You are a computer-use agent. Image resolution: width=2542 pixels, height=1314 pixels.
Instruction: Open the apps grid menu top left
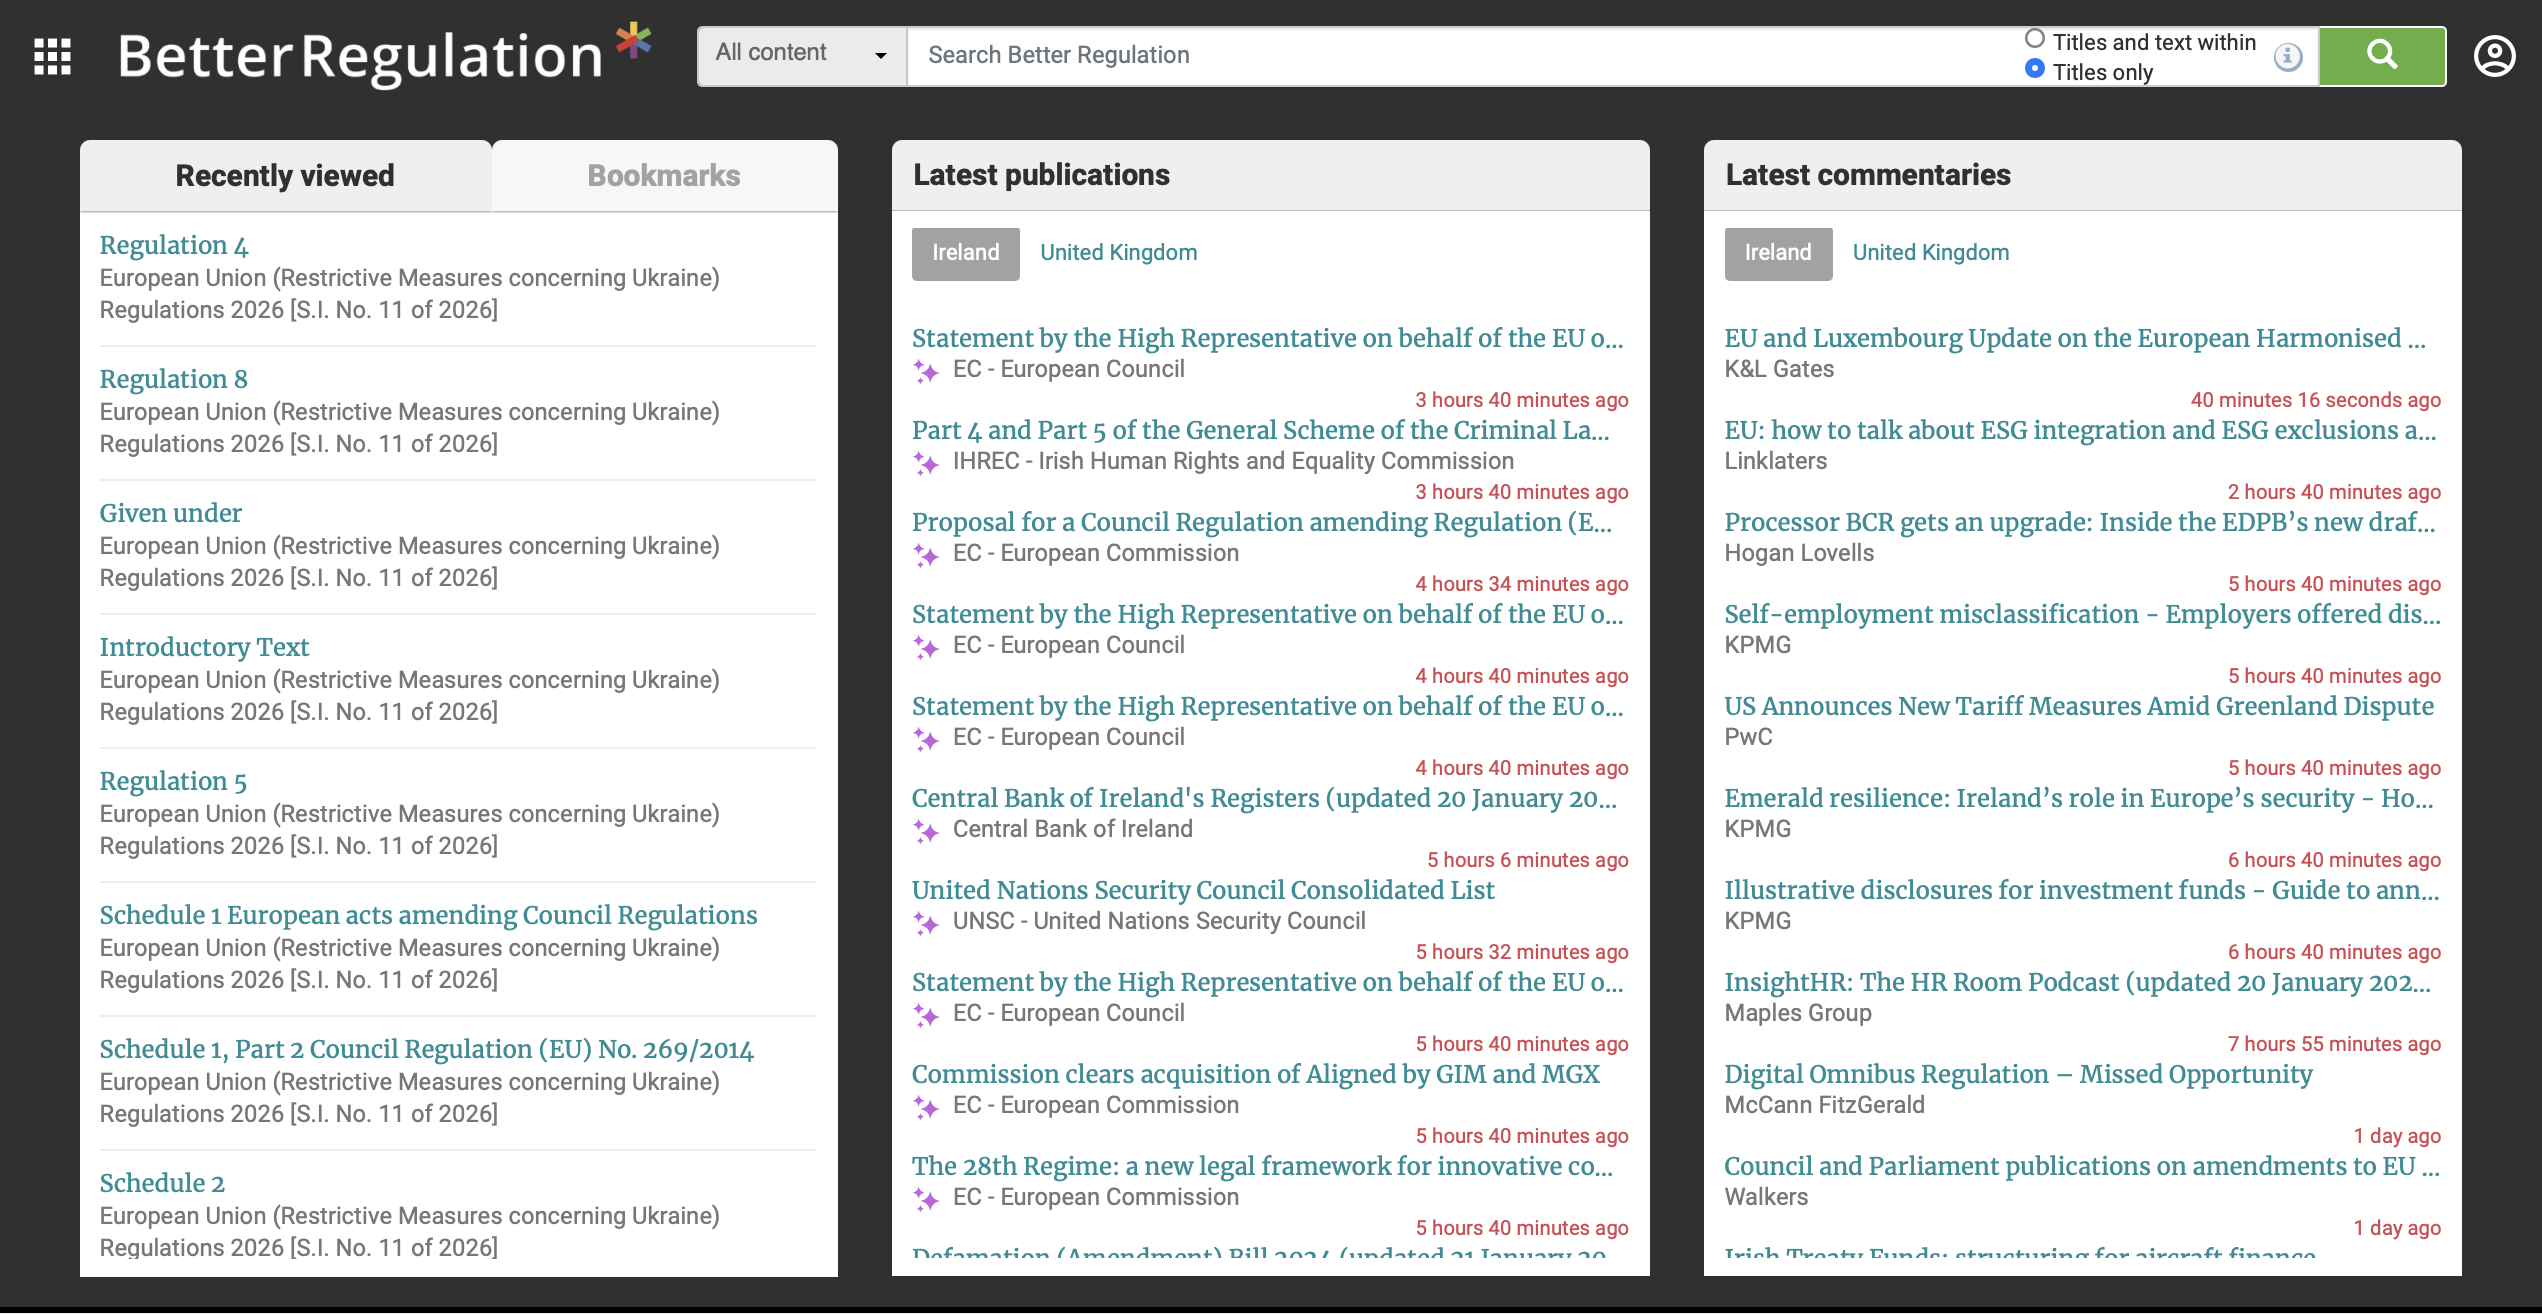[53, 57]
